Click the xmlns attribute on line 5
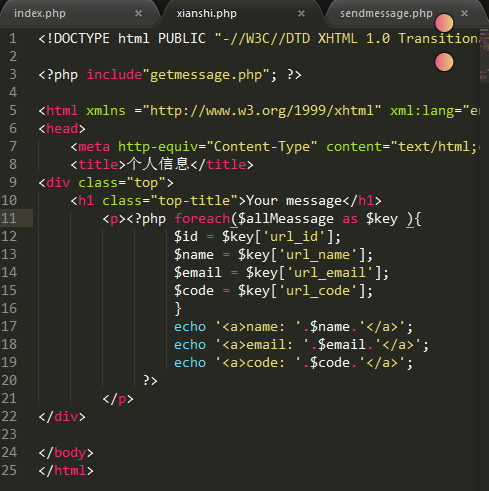Image resolution: width=489 pixels, height=491 pixels. coord(106,111)
